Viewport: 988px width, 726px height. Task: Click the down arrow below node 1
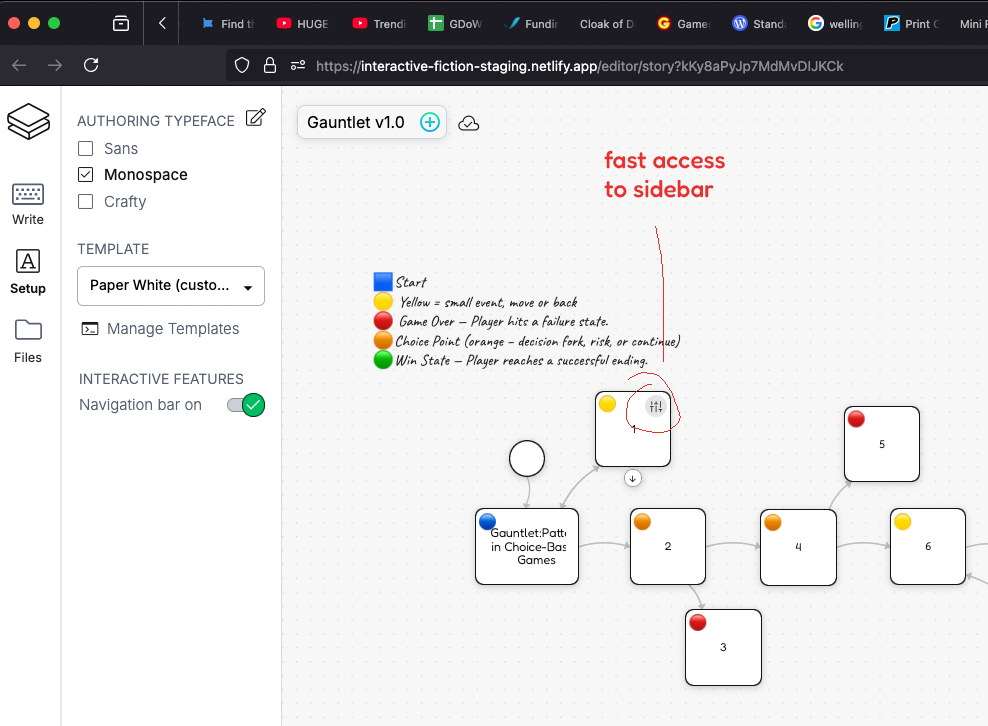[633, 478]
